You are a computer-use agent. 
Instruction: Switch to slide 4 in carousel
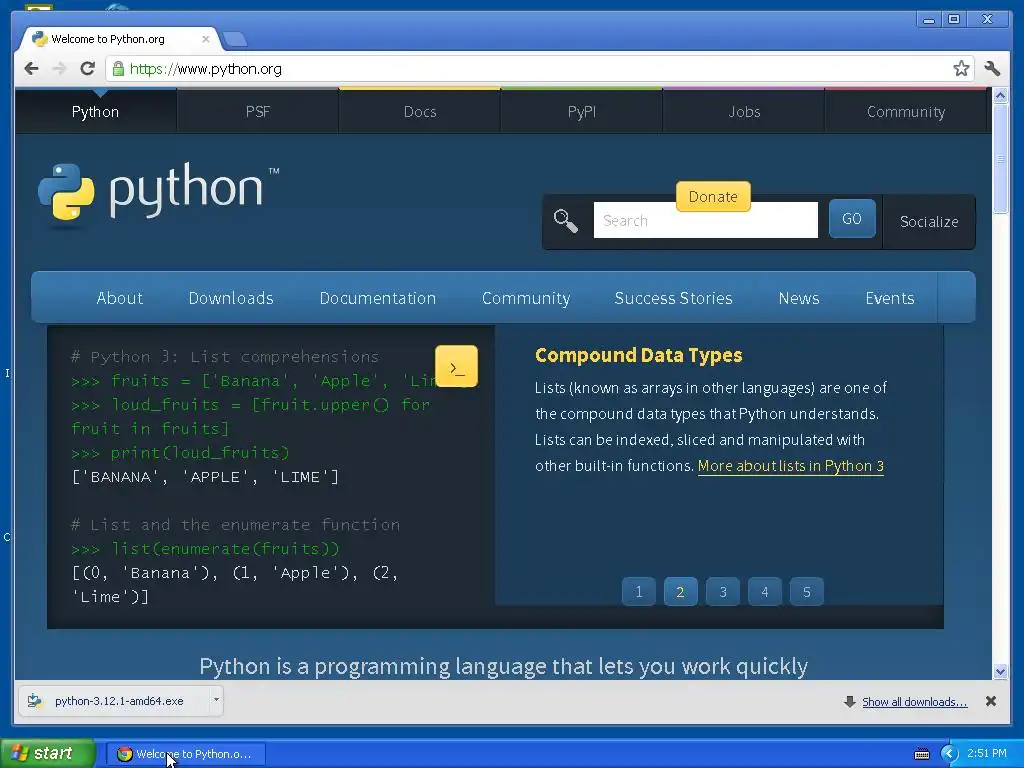[x=765, y=592]
